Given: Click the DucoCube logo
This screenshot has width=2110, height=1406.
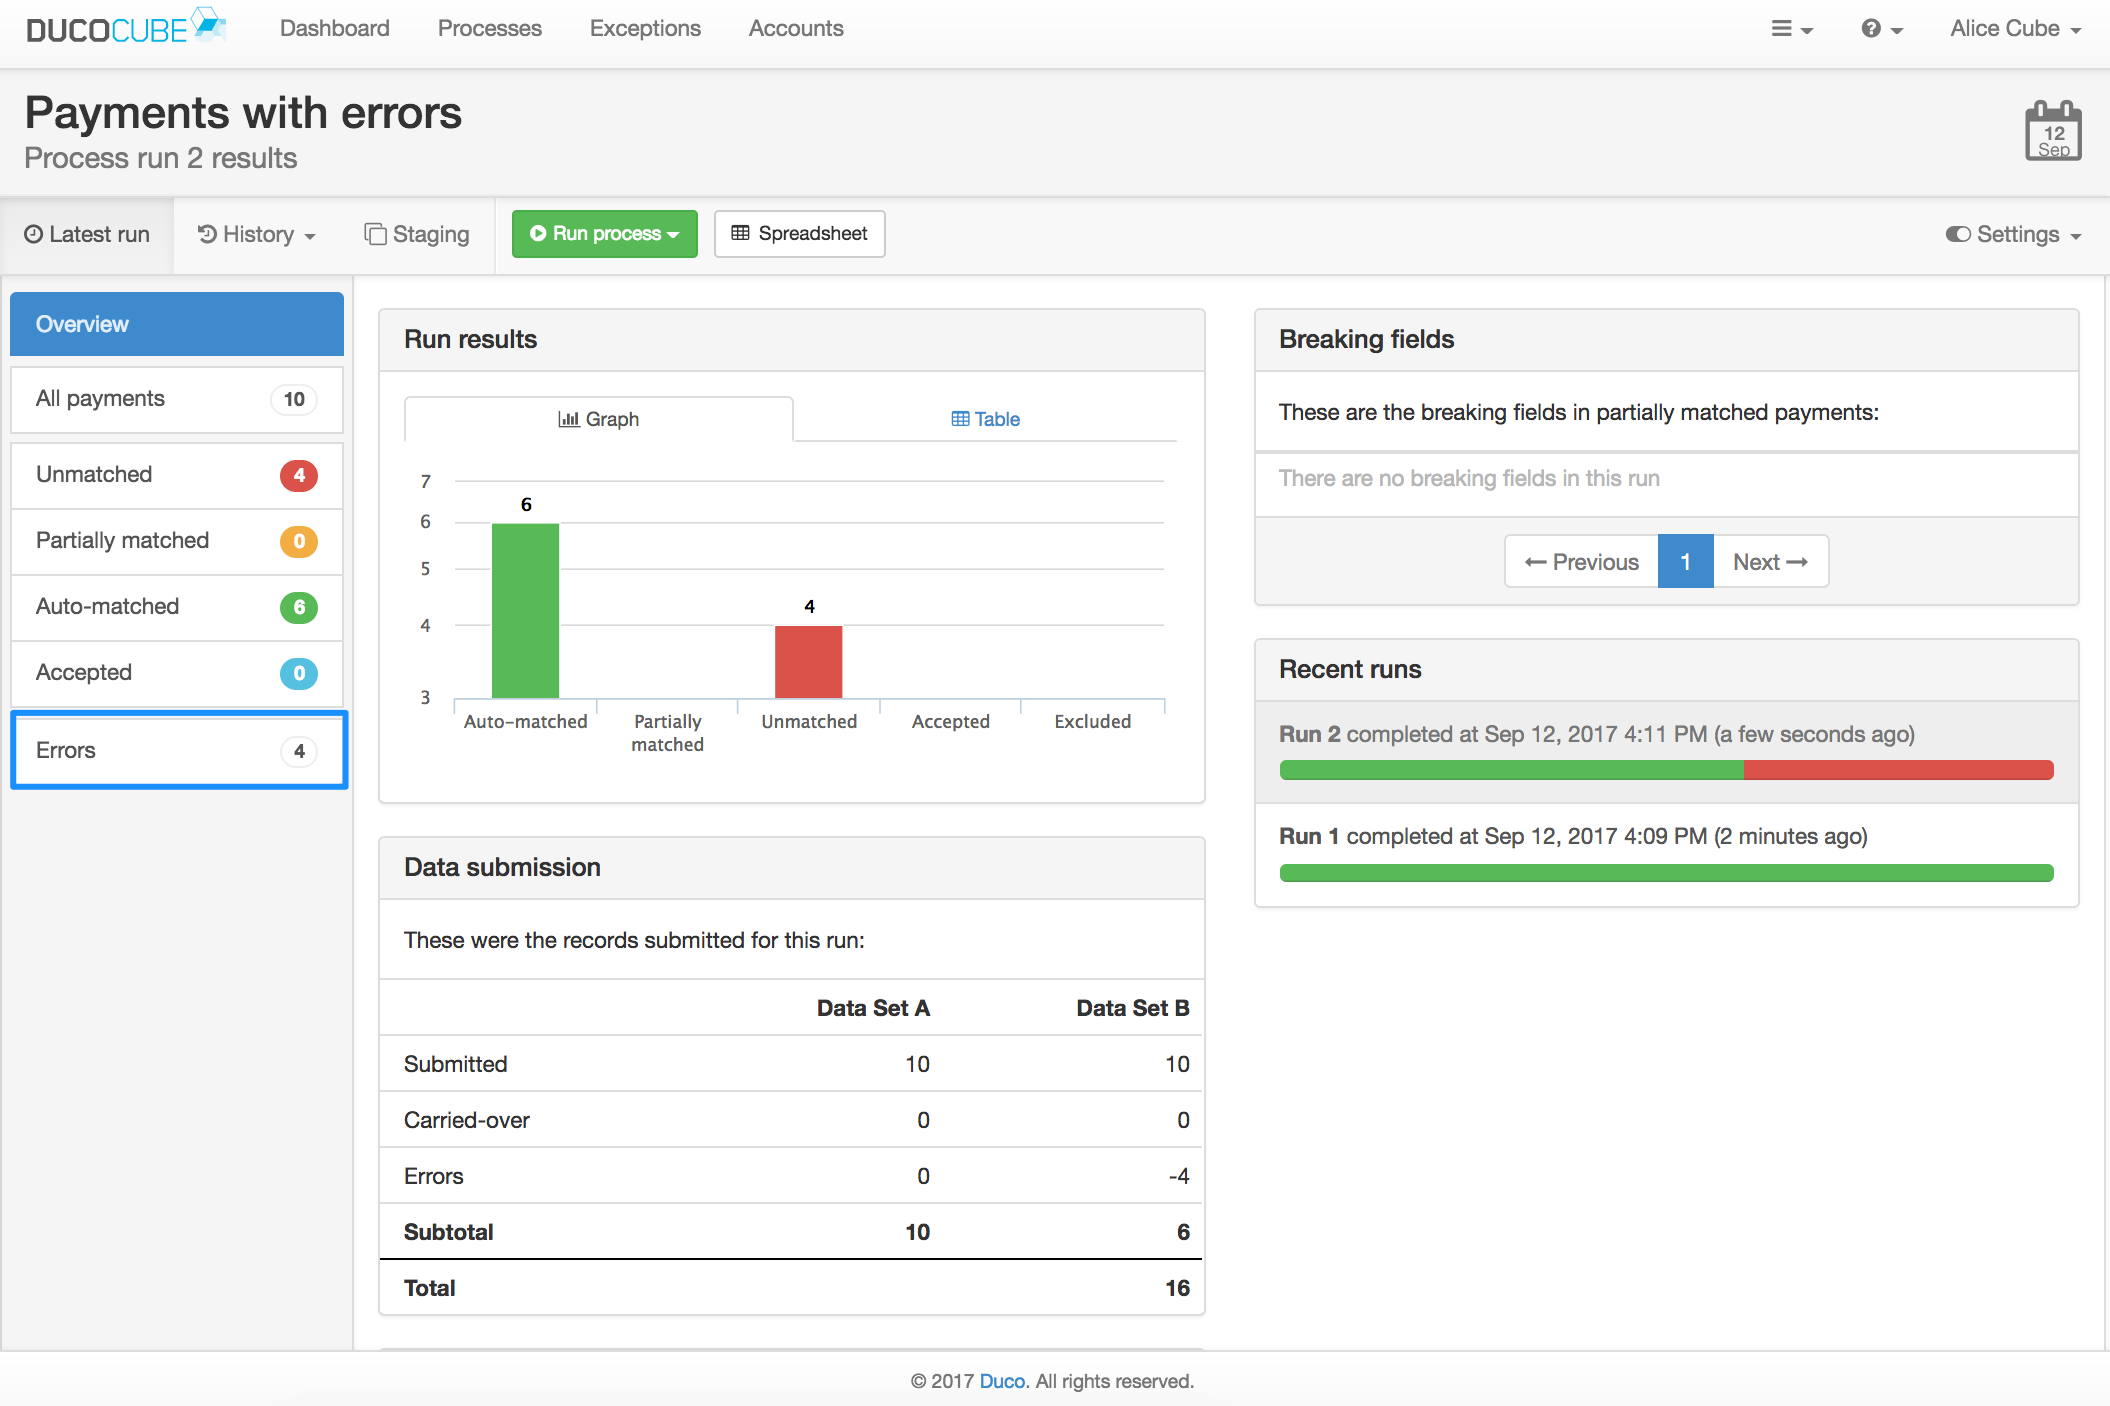Looking at the screenshot, I should pyautogui.click(x=126, y=27).
